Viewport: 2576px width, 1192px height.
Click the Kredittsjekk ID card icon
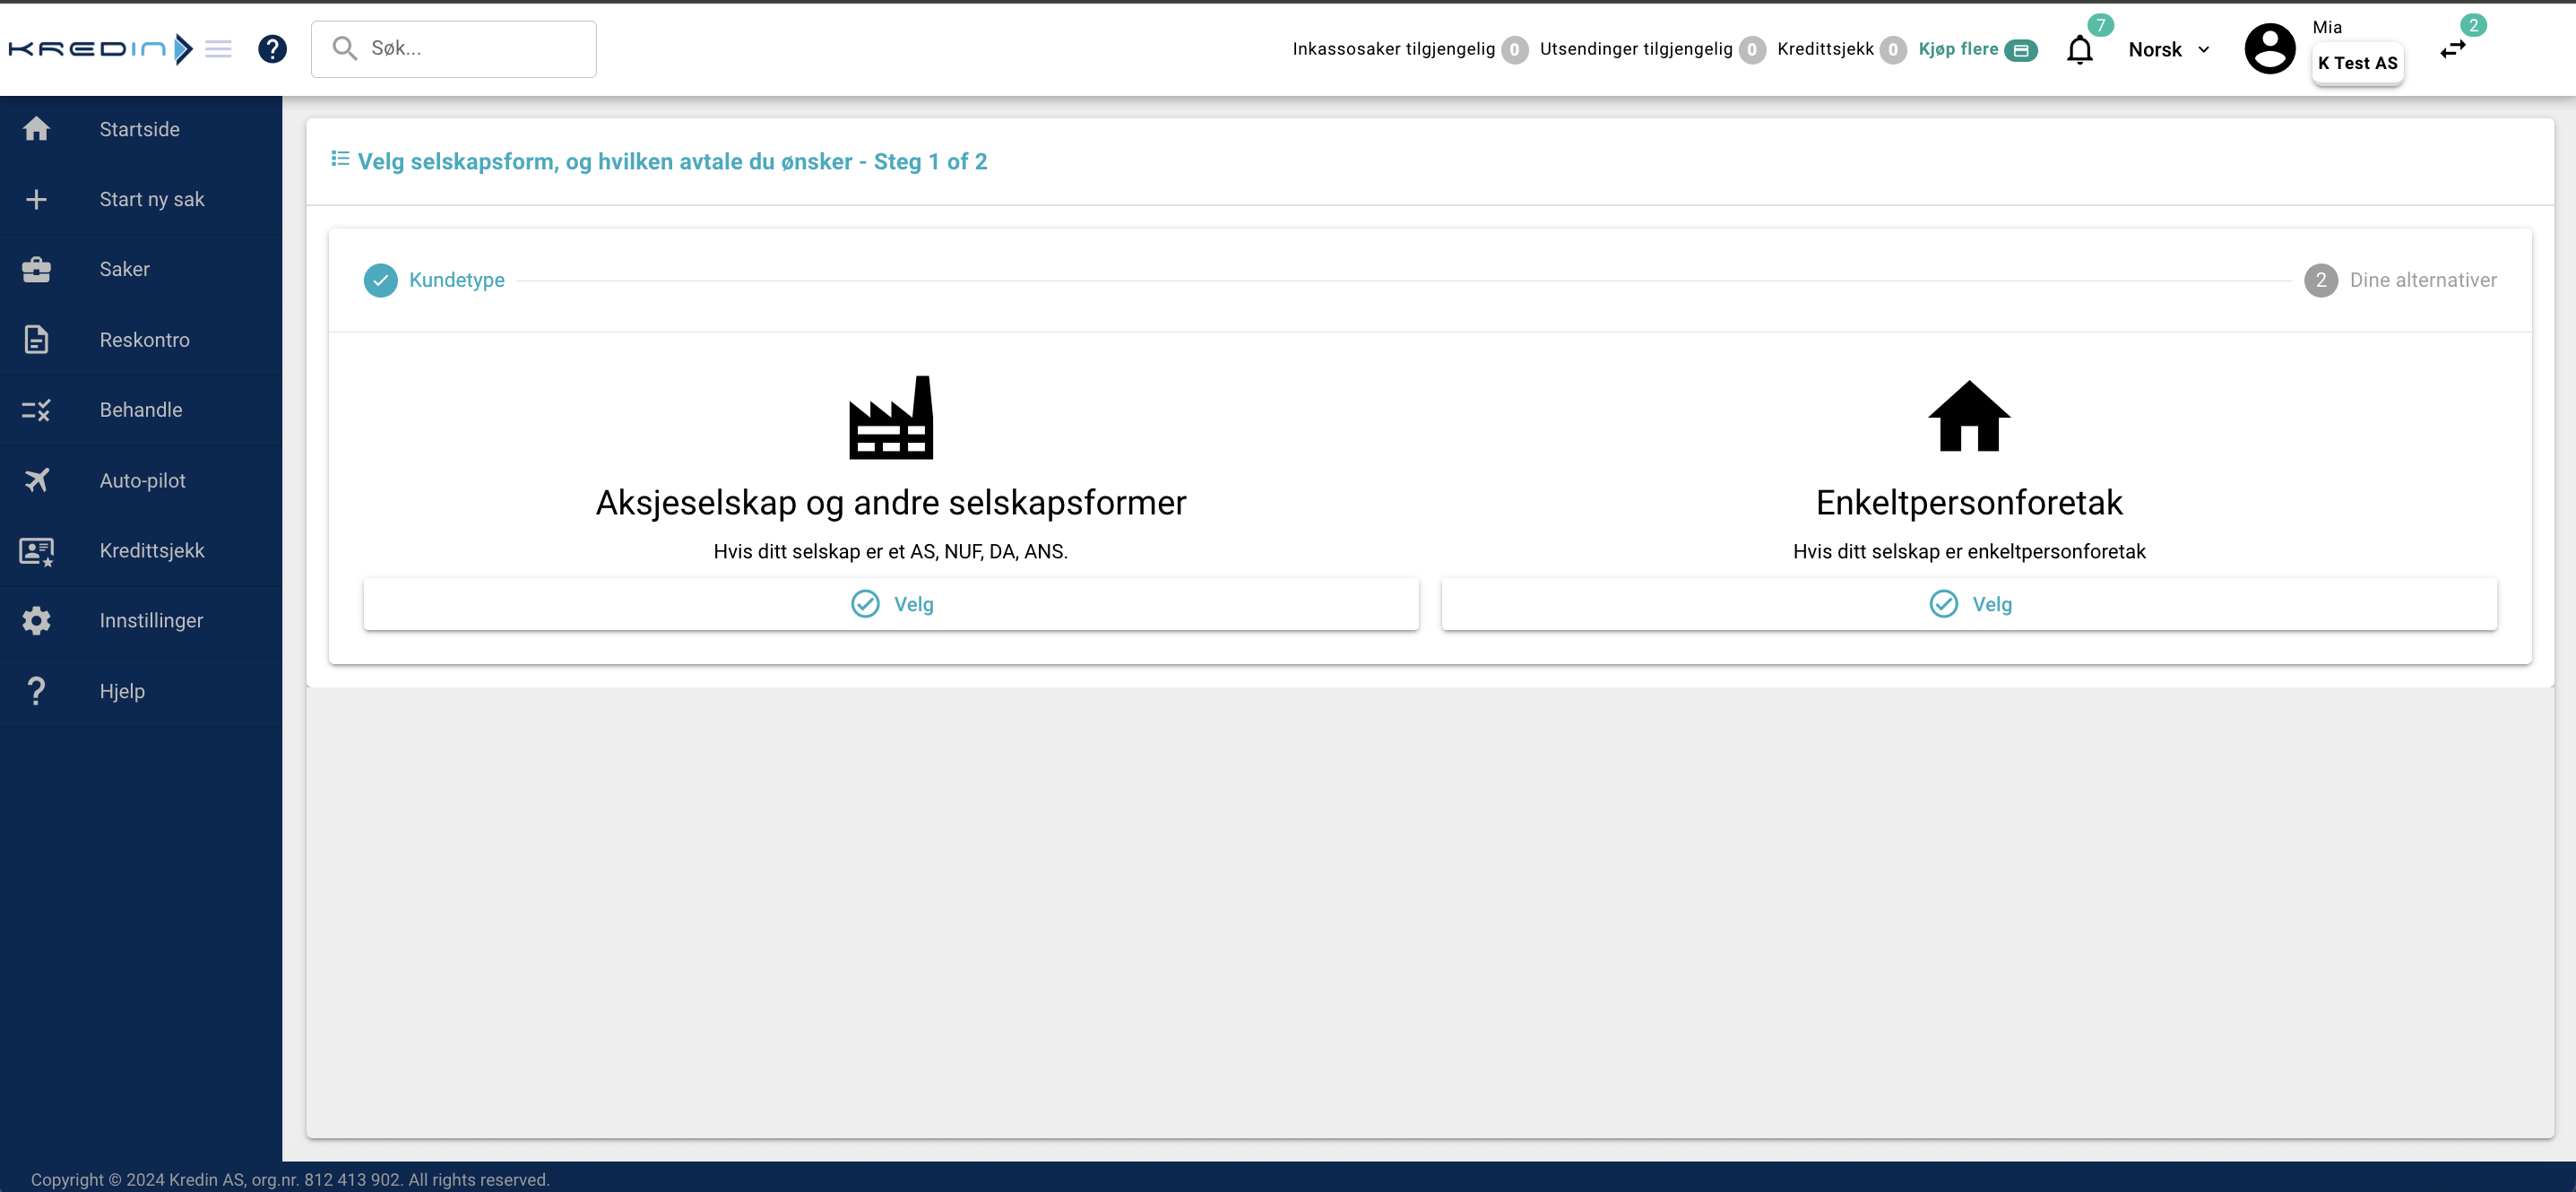coord(36,551)
